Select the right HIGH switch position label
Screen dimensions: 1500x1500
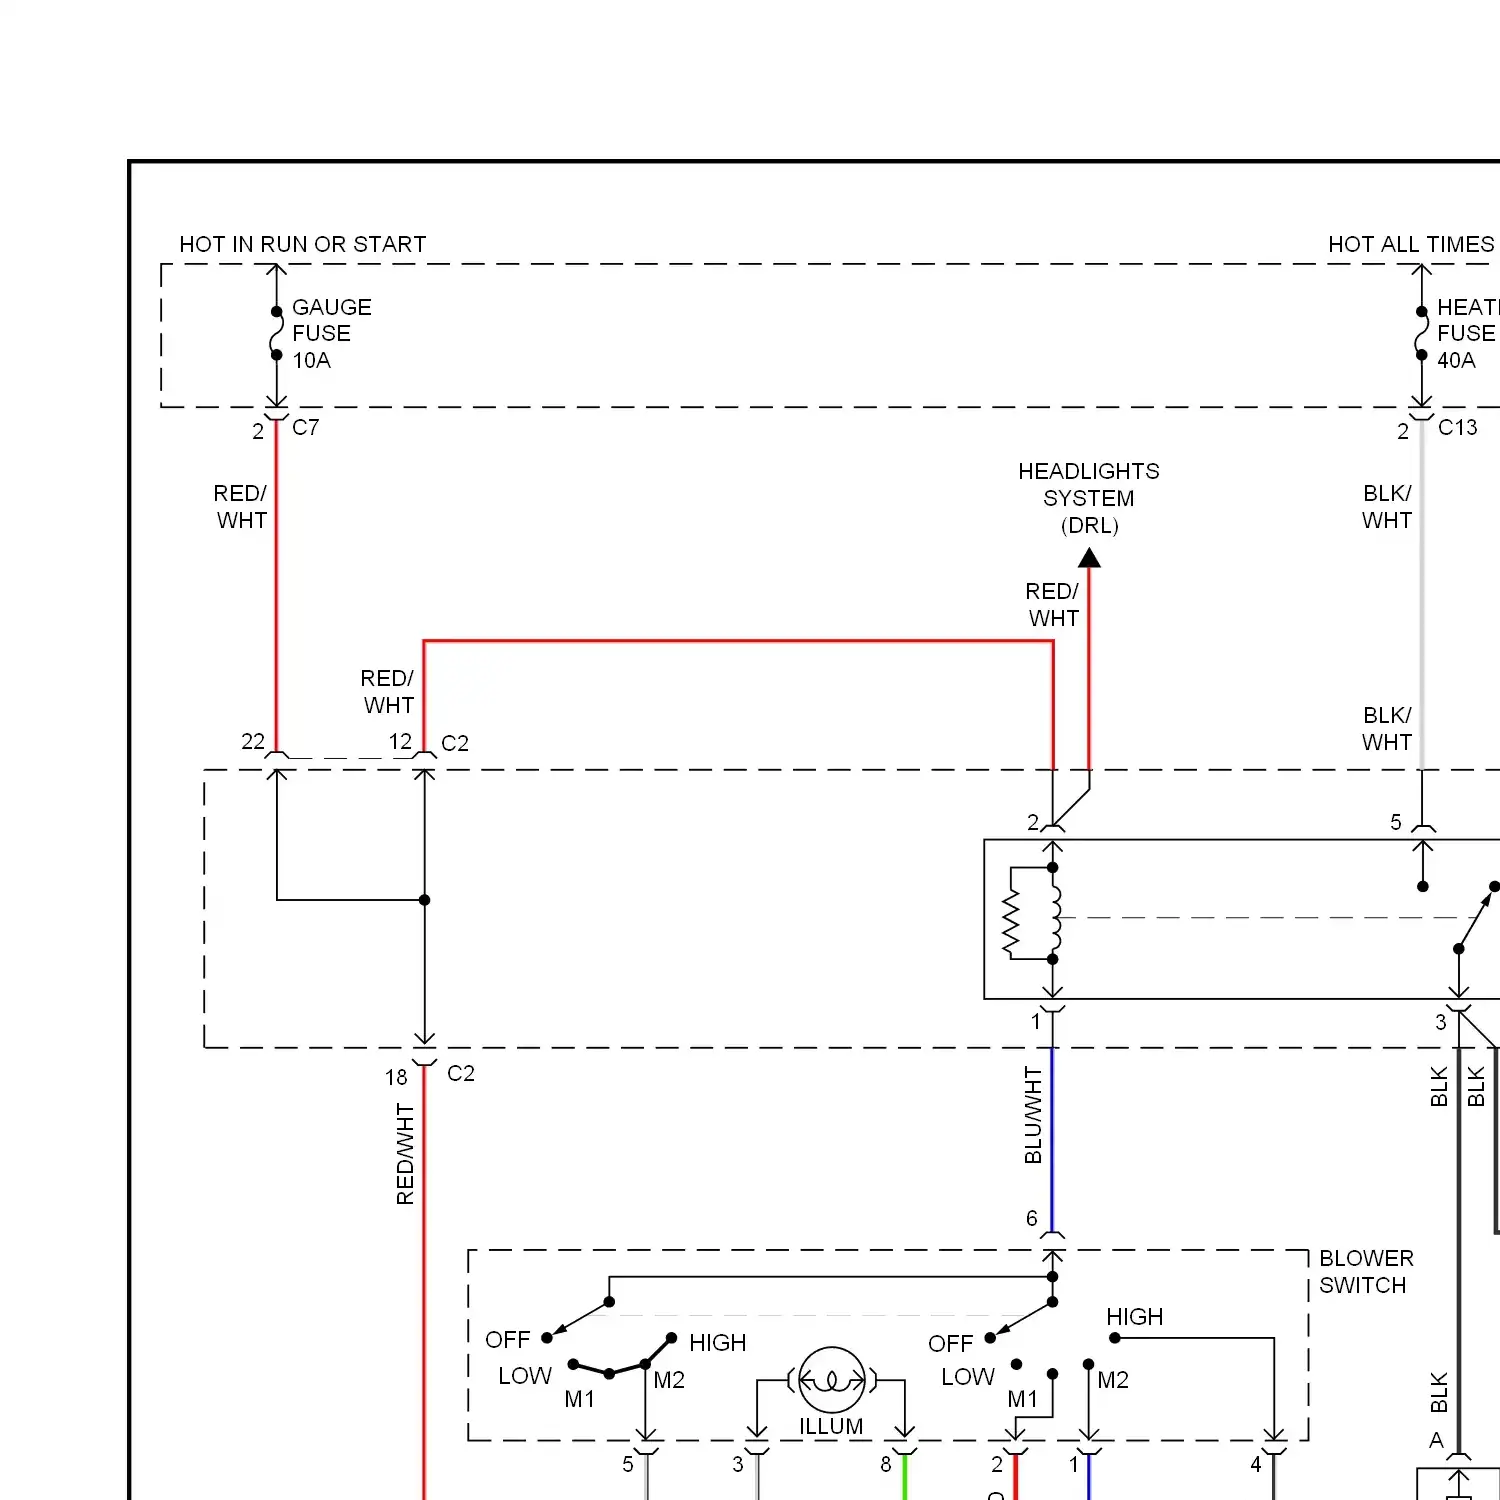pyautogui.click(x=1134, y=1316)
